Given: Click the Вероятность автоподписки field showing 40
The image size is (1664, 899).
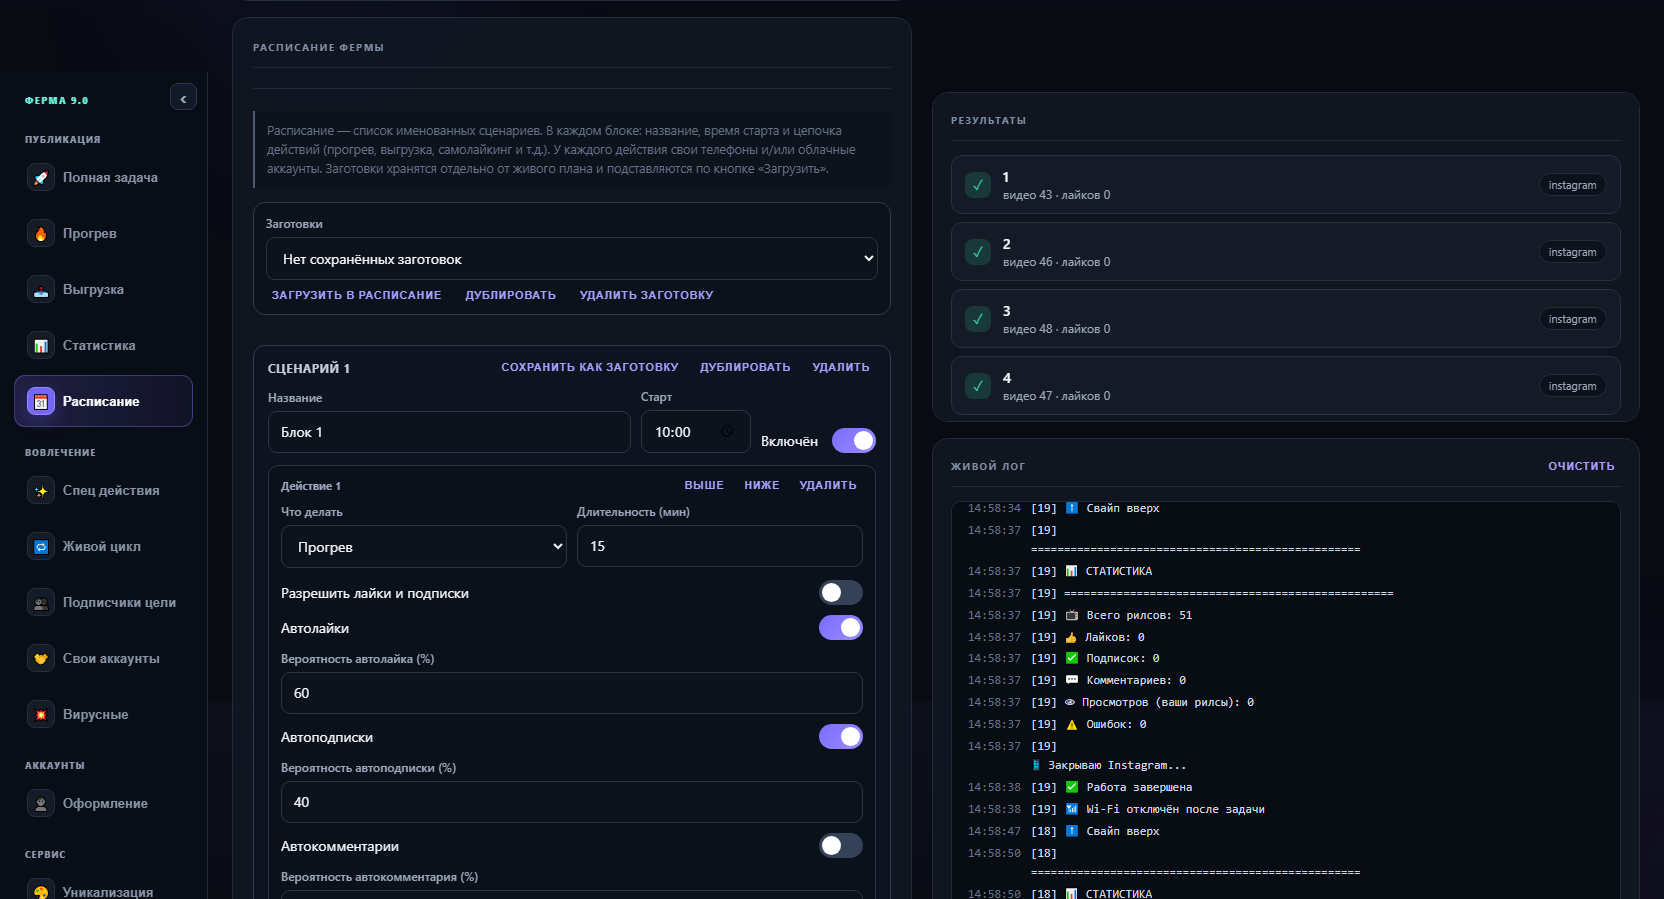Looking at the screenshot, I should pos(572,802).
